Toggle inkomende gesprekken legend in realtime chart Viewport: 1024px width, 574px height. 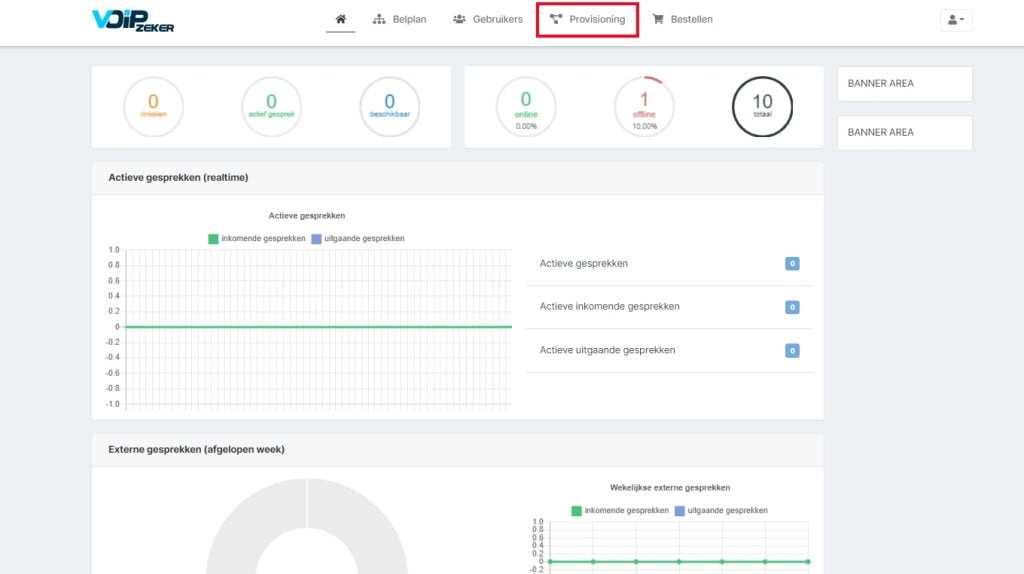click(257, 238)
